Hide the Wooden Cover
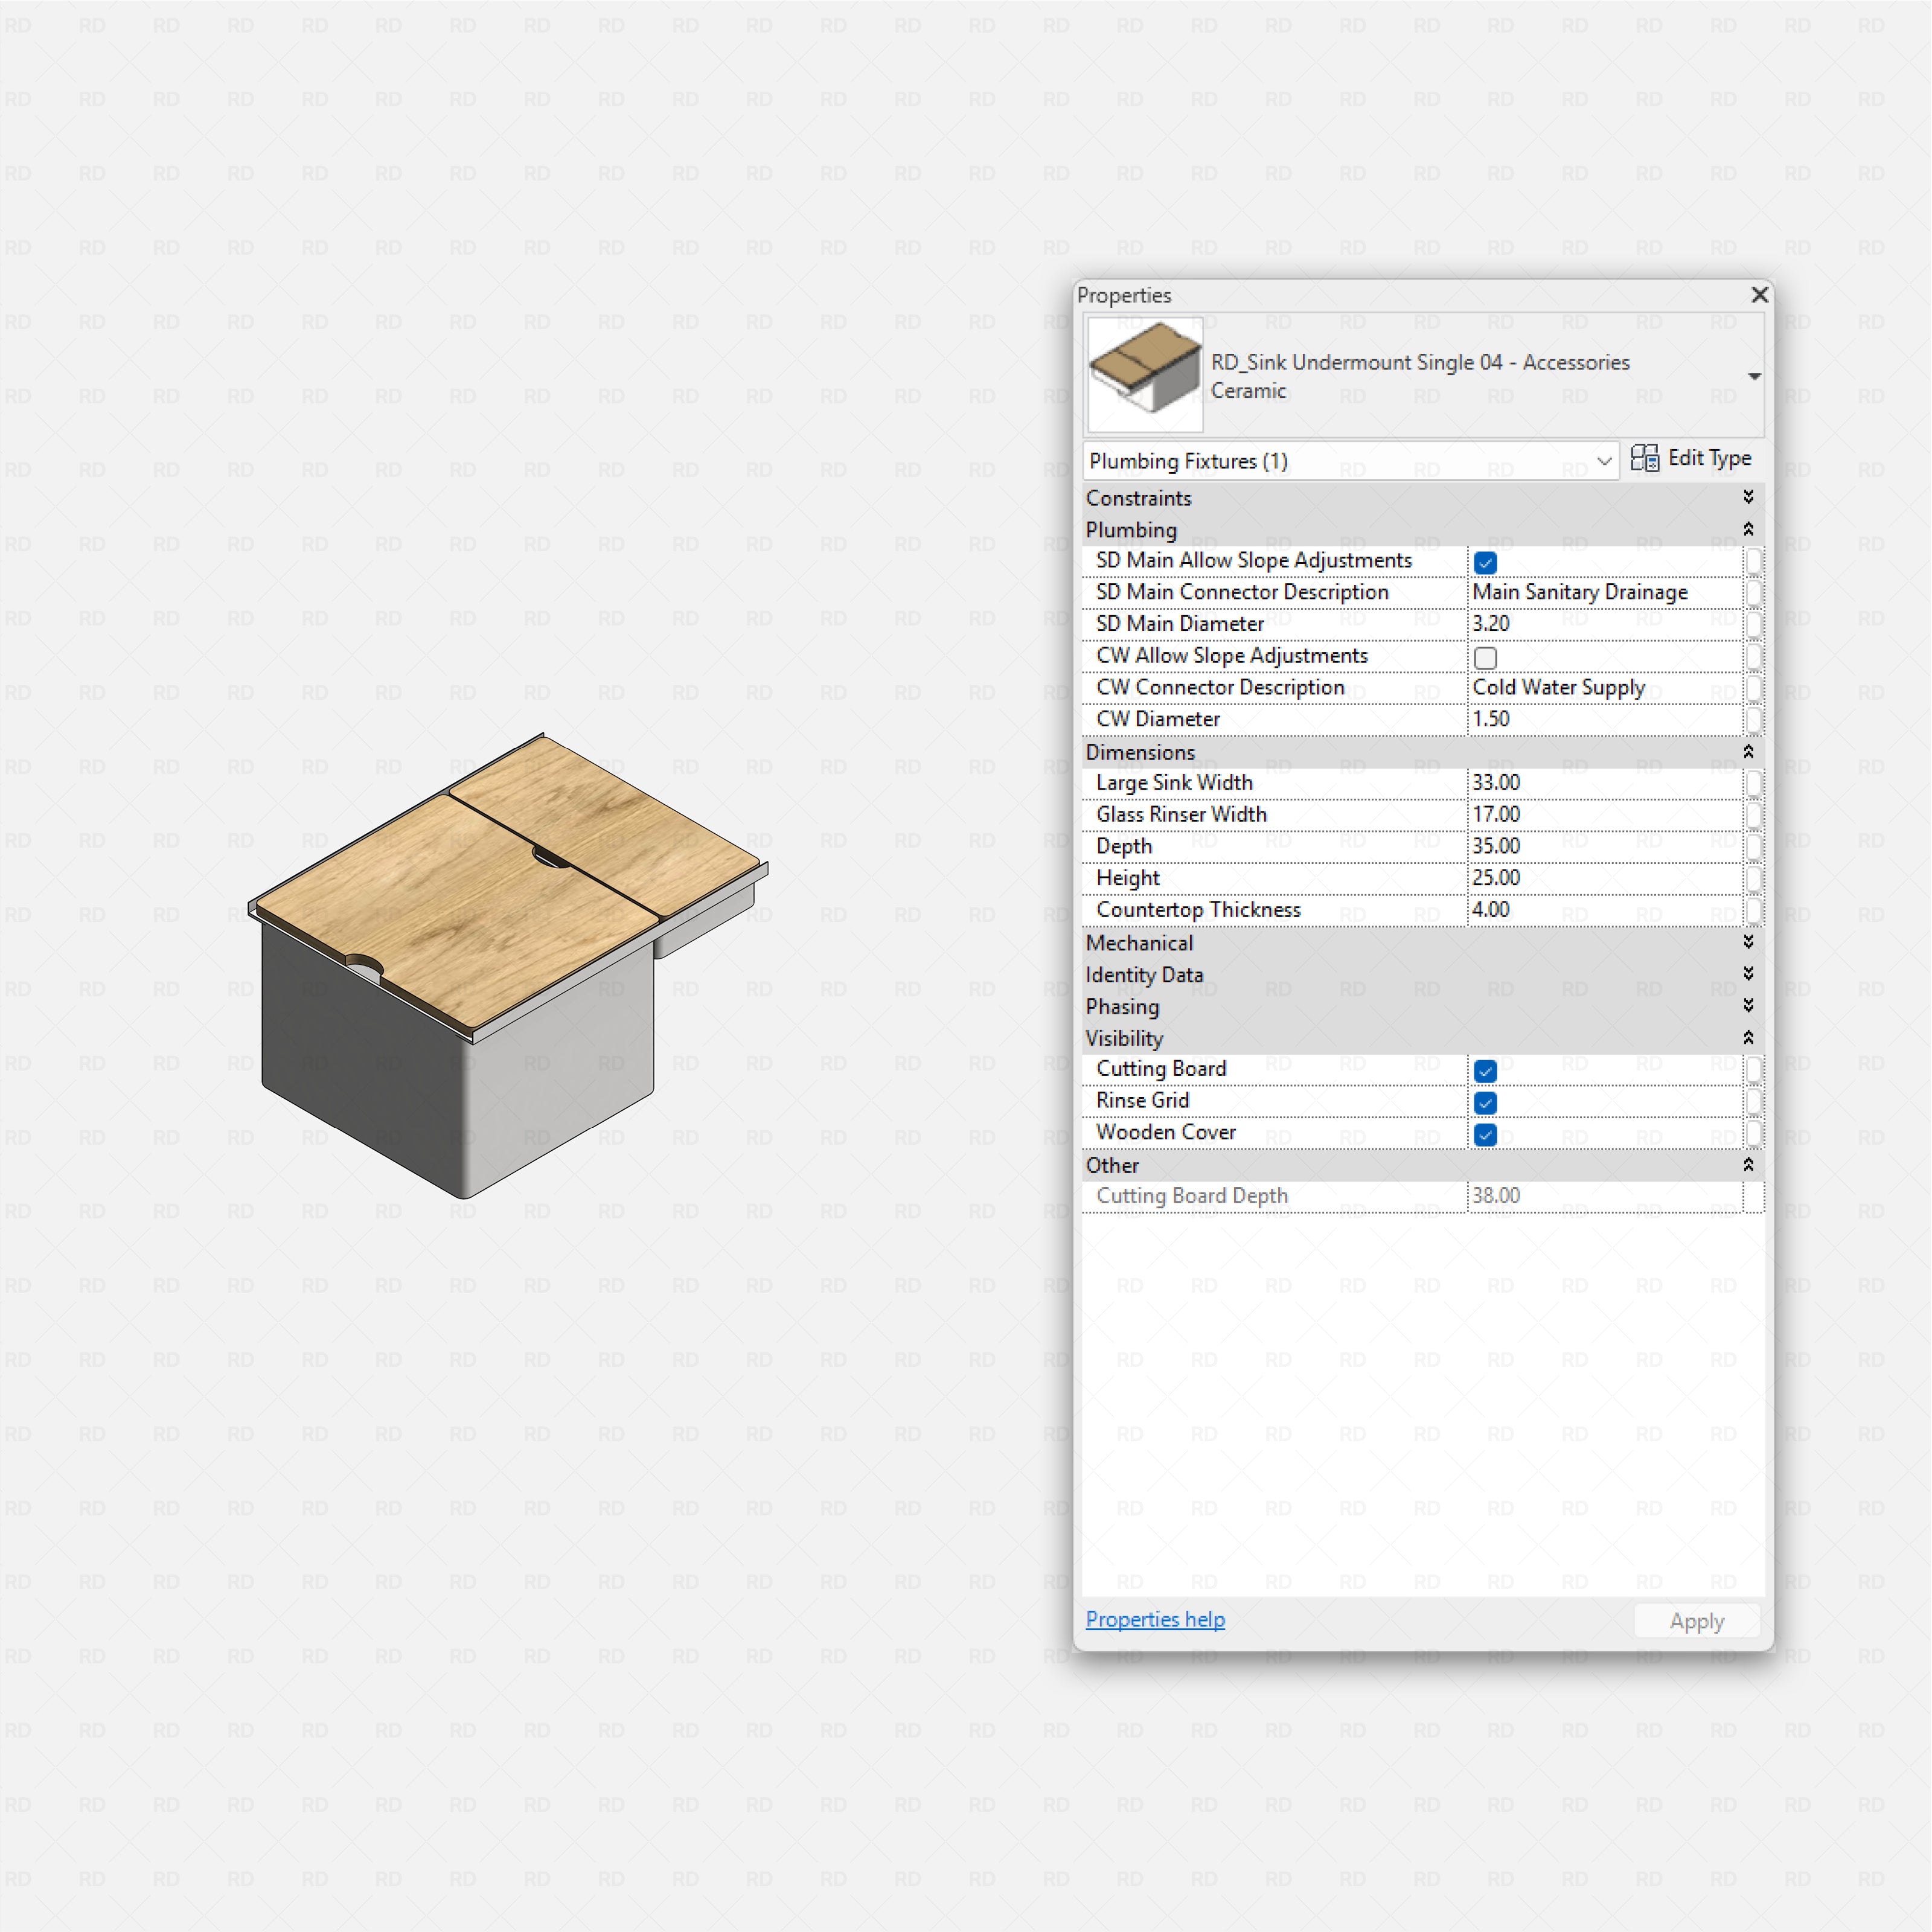 (1485, 1134)
